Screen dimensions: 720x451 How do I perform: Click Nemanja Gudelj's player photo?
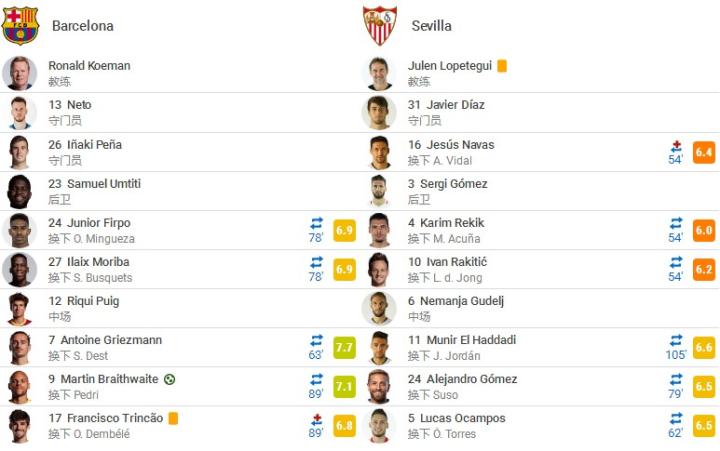[x=379, y=308]
